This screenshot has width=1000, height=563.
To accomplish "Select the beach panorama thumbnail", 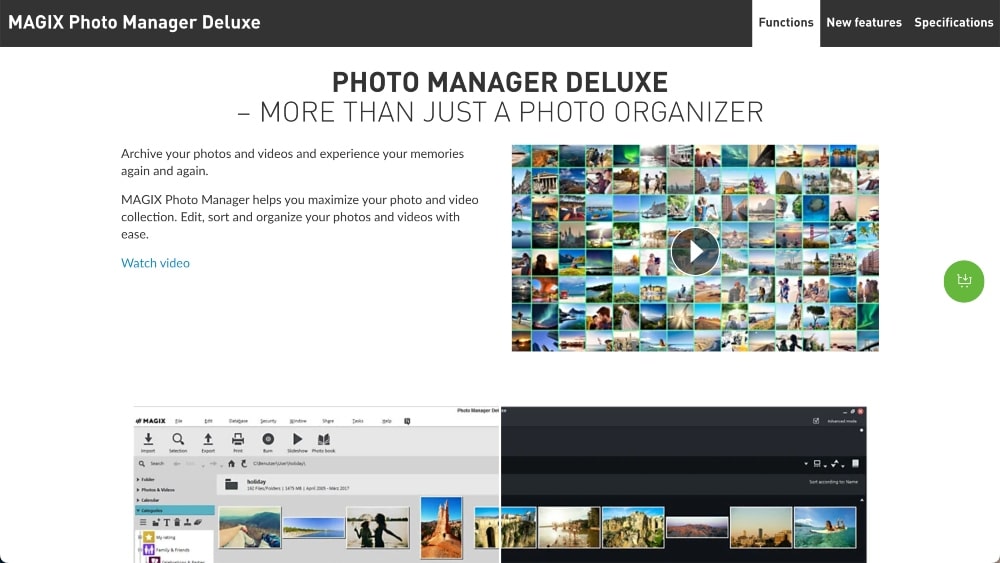I will tap(314, 528).
